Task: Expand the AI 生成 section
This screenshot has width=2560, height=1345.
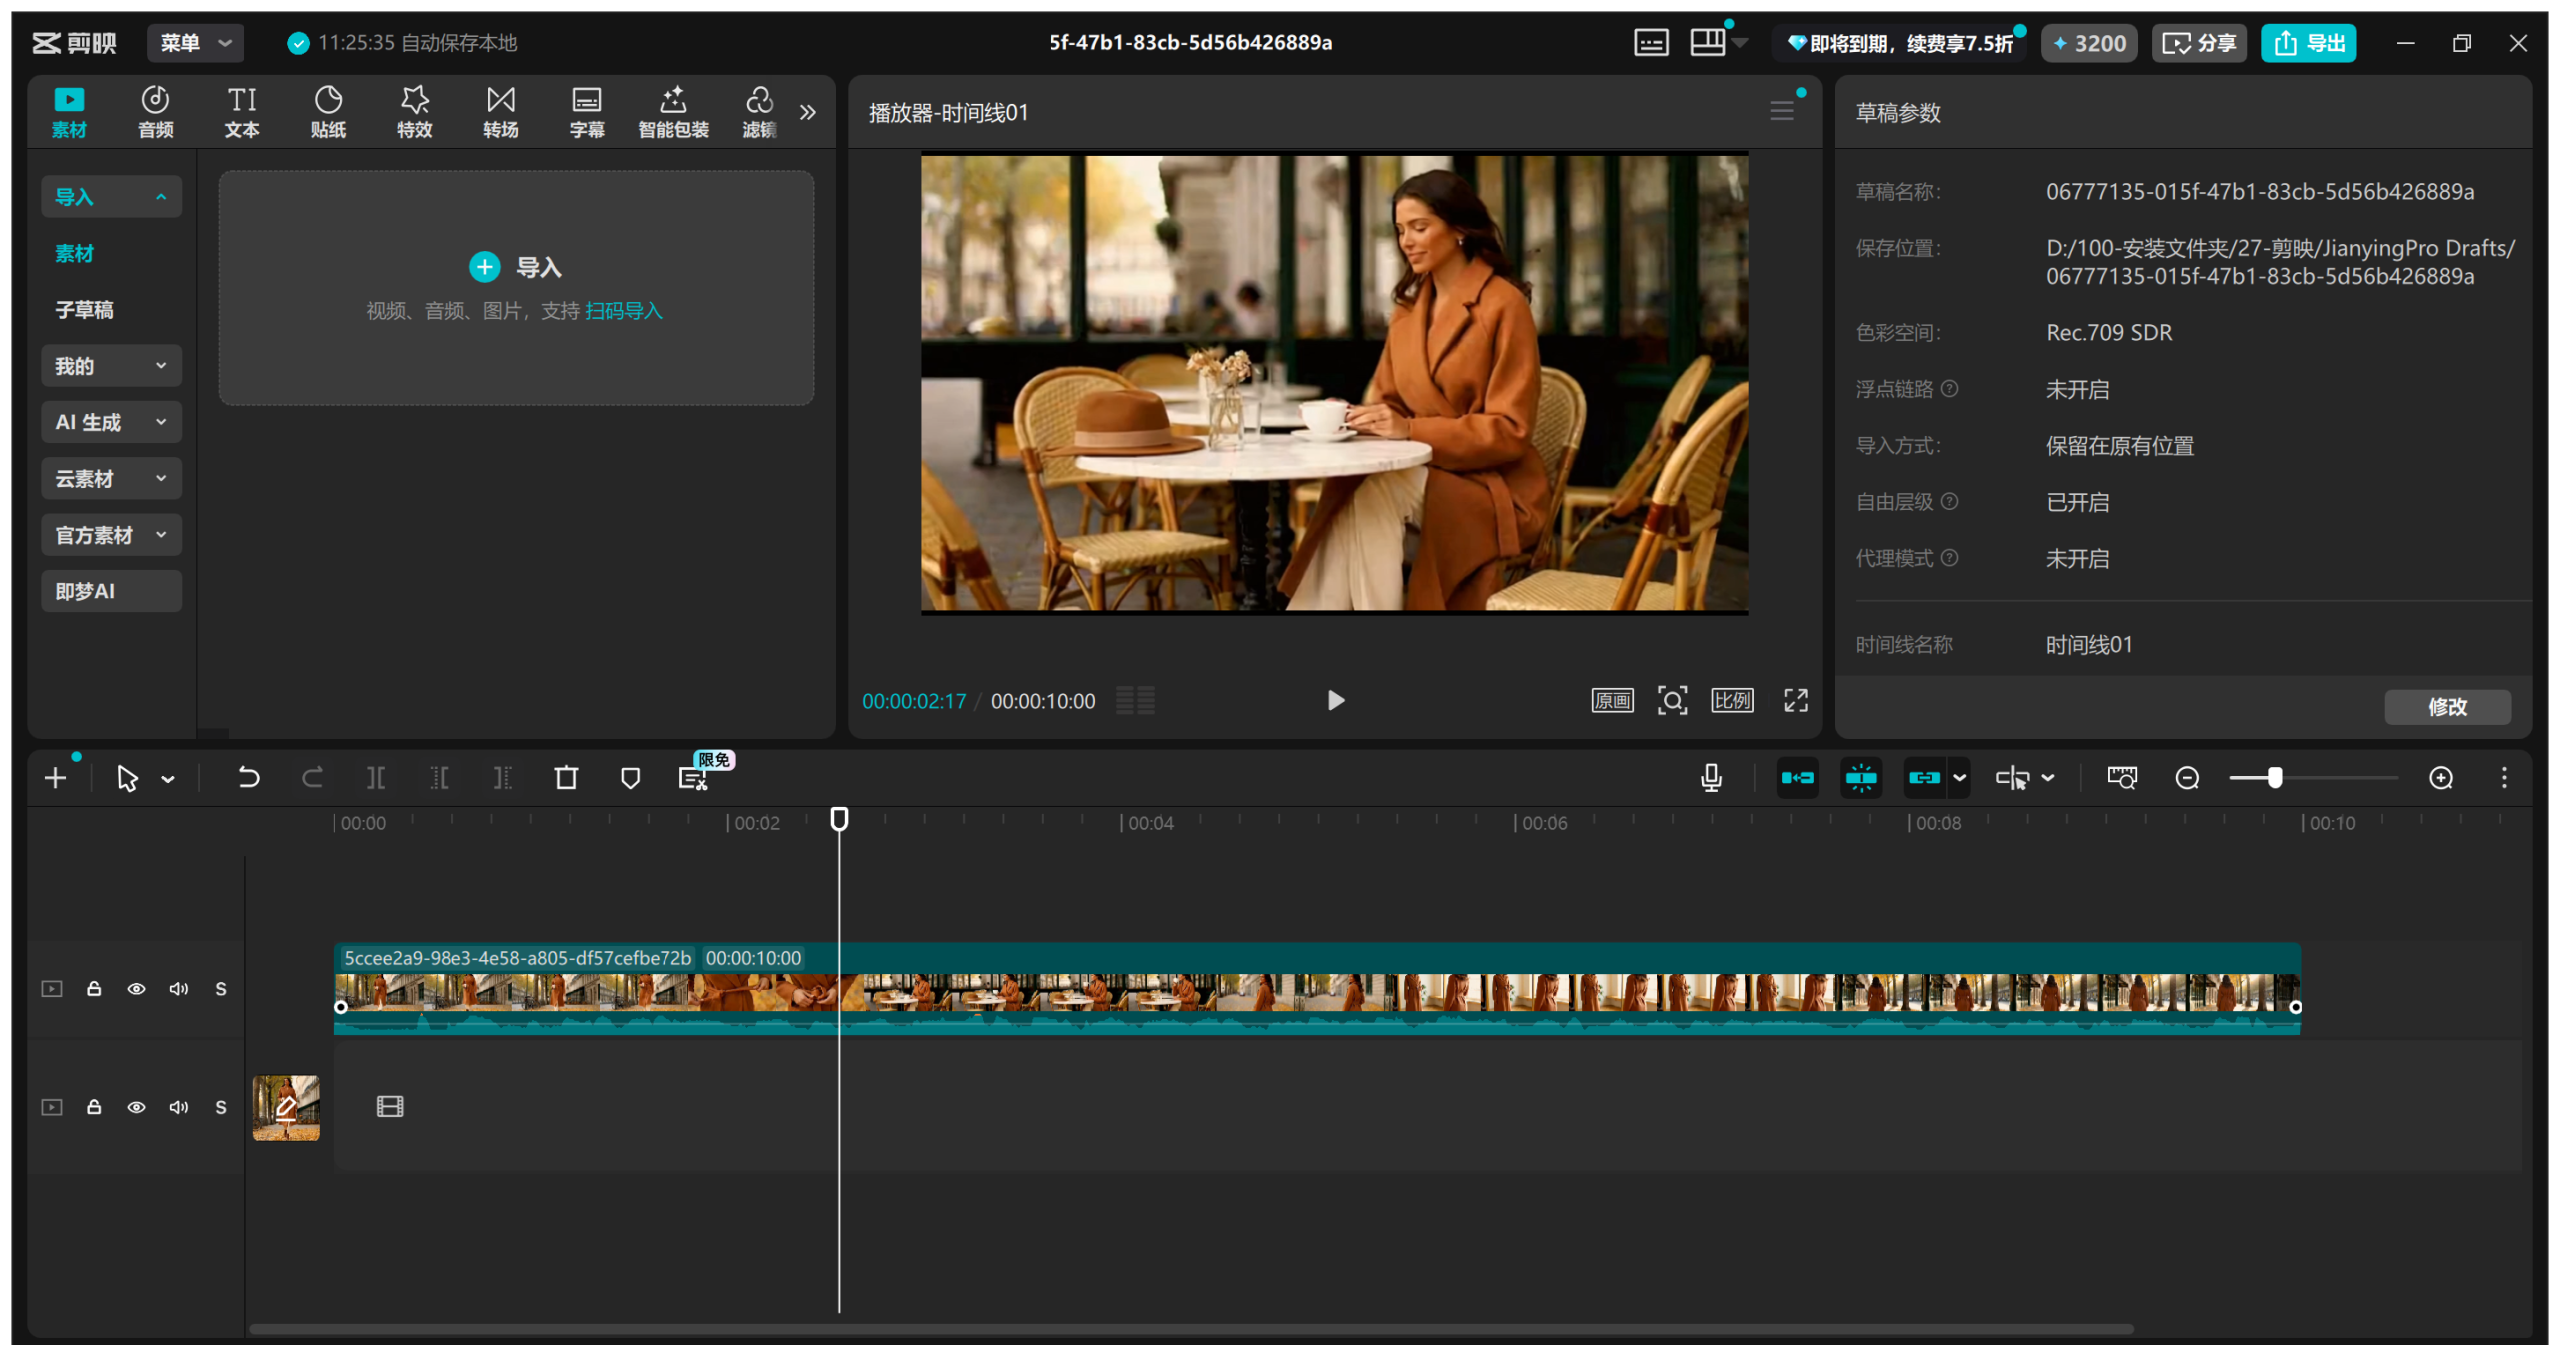Action: (x=111, y=422)
